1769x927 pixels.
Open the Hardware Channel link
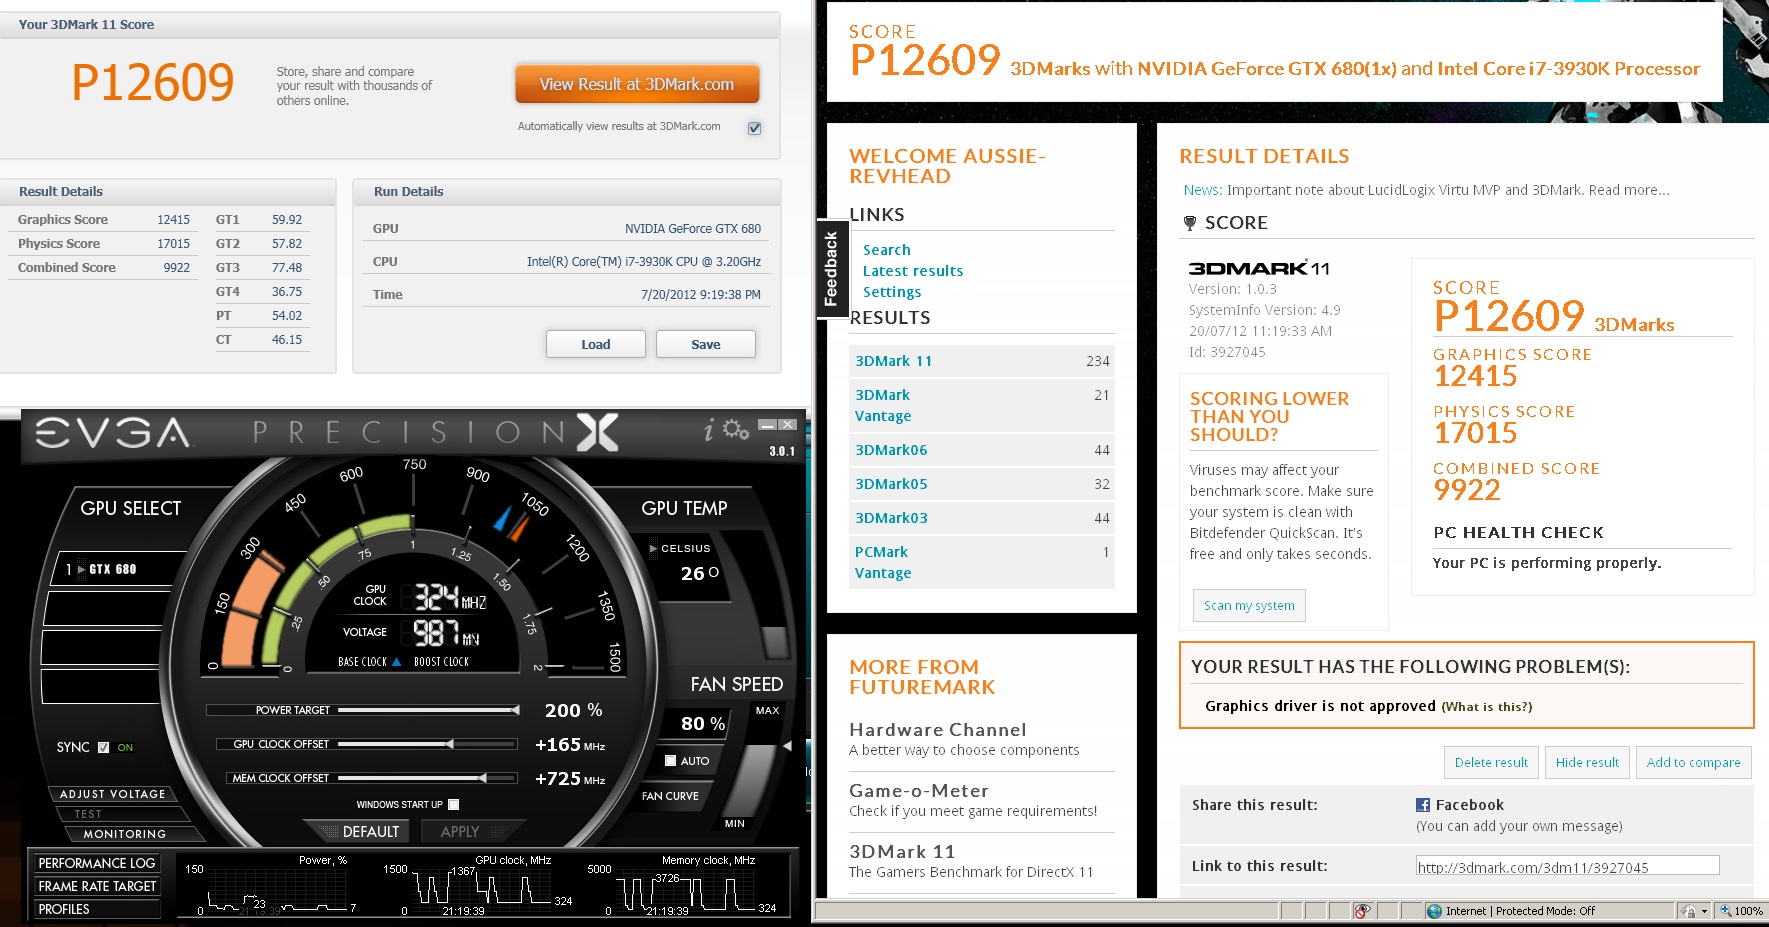pyautogui.click(x=938, y=730)
